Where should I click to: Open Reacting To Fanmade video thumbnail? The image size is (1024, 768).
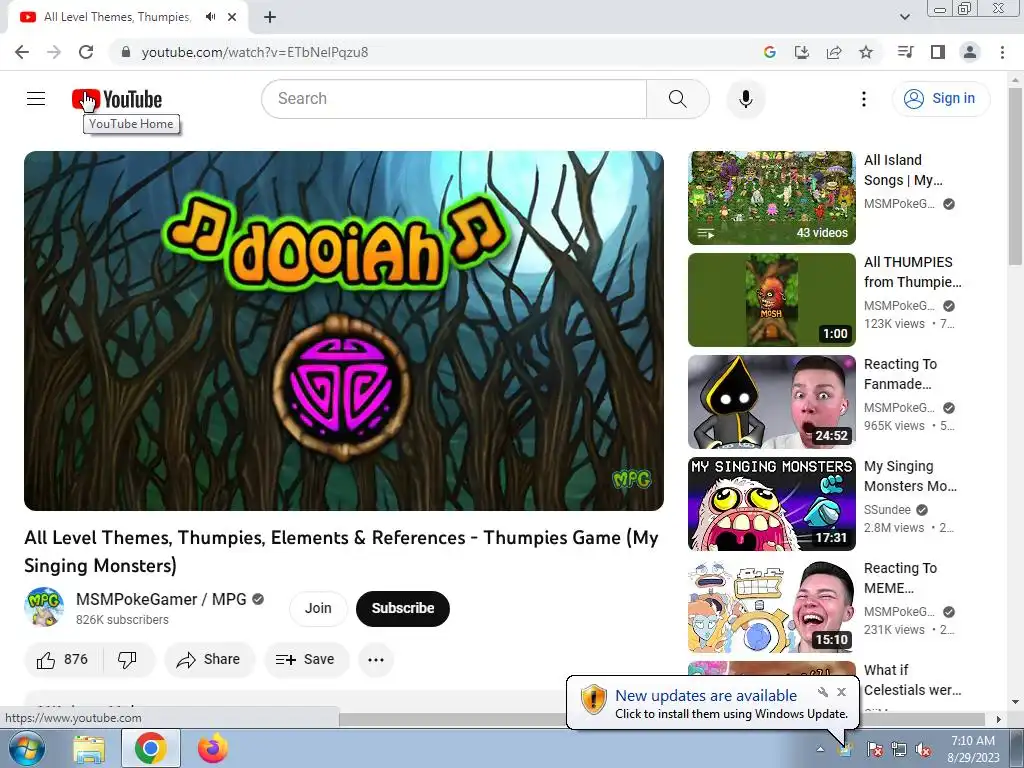click(771, 402)
